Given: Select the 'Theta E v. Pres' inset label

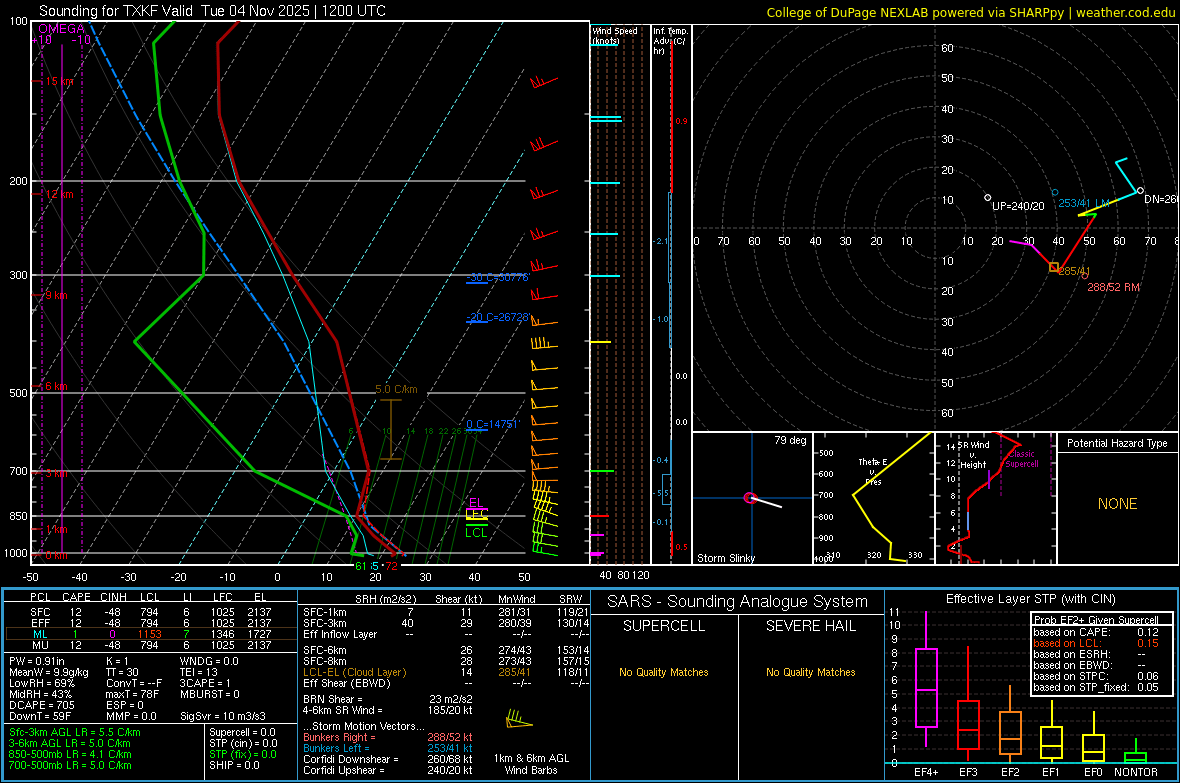Looking at the screenshot, I should click(873, 471).
